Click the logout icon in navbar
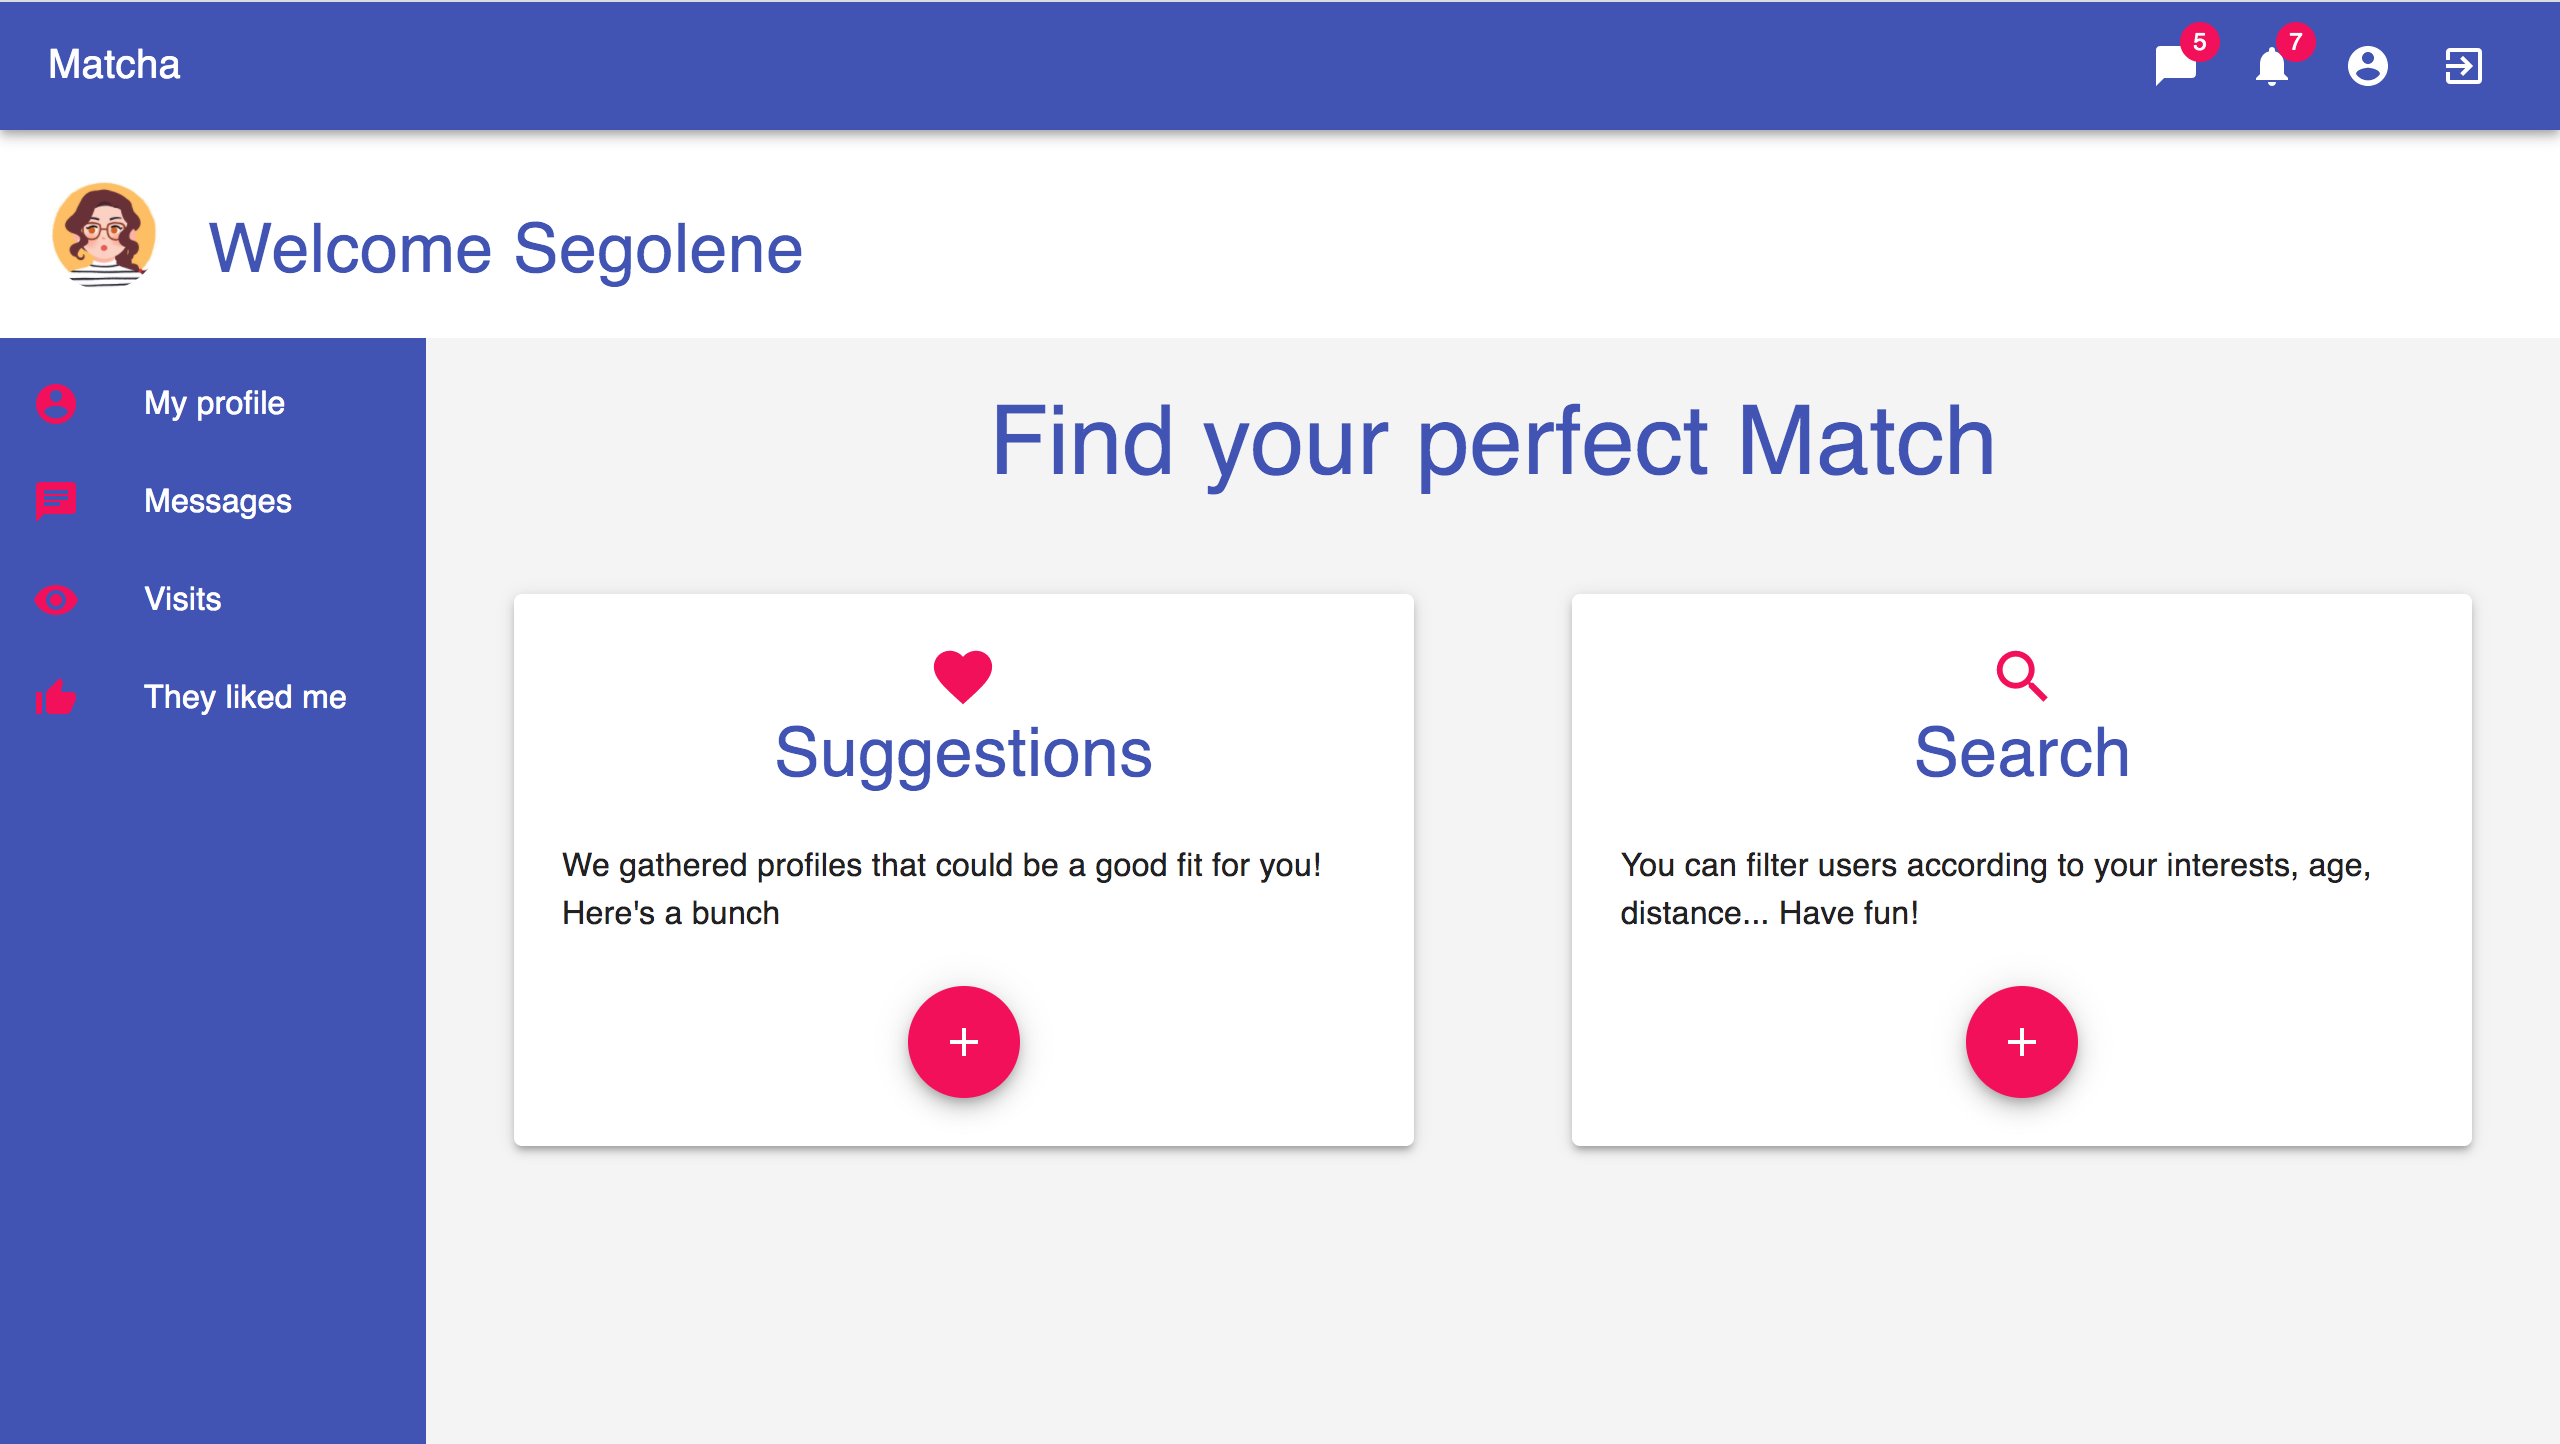Image resolution: width=2560 pixels, height=1444 pixels. pyautogui.click(x=2463, y=65)
